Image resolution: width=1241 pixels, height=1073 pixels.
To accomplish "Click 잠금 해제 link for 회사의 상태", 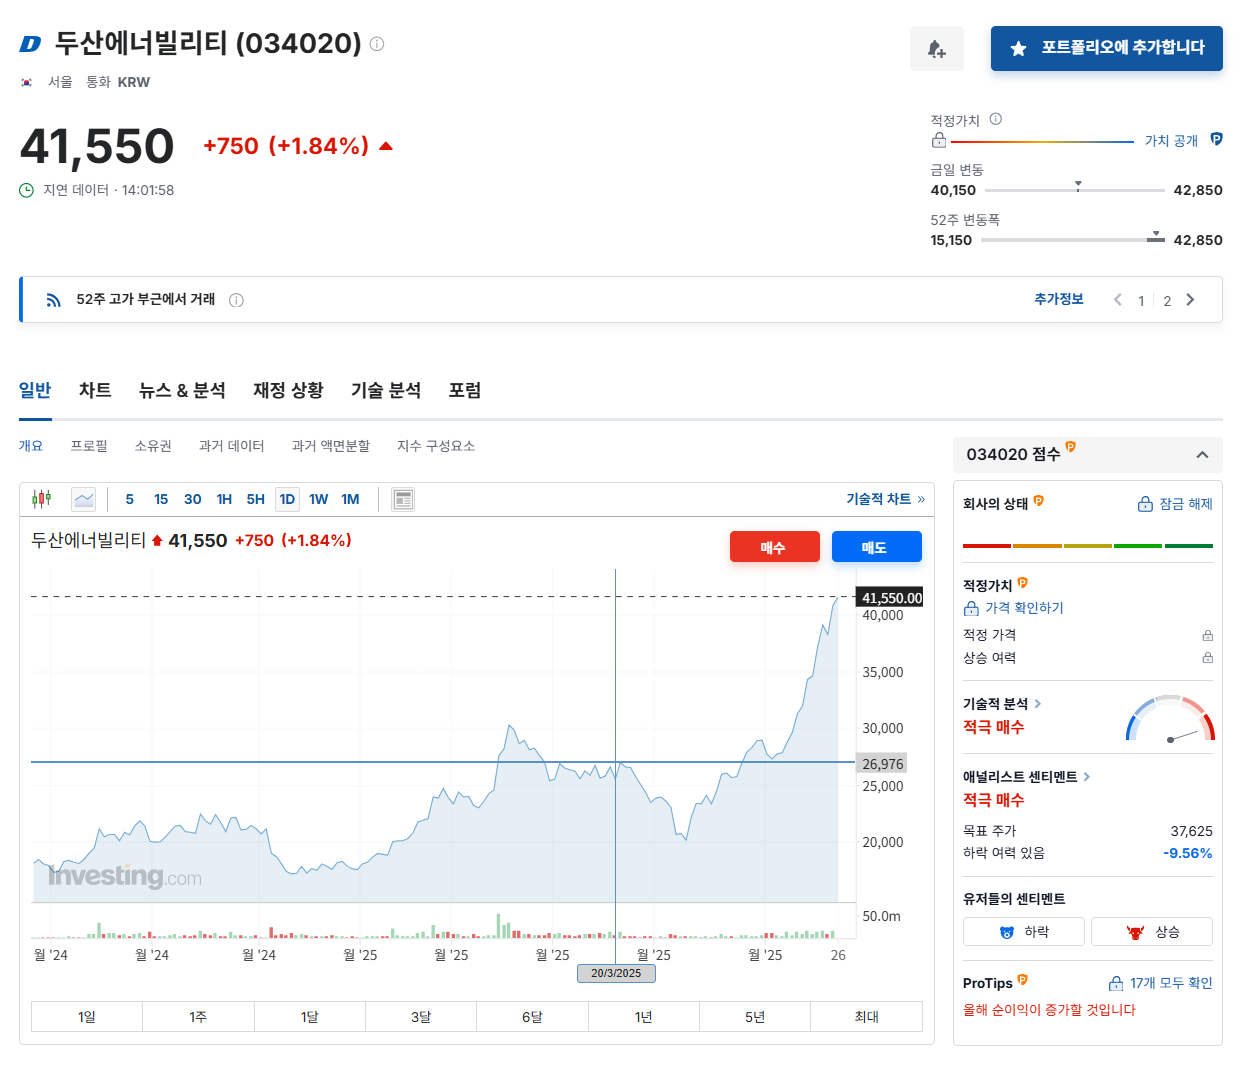I will [x=1175, y=504].
